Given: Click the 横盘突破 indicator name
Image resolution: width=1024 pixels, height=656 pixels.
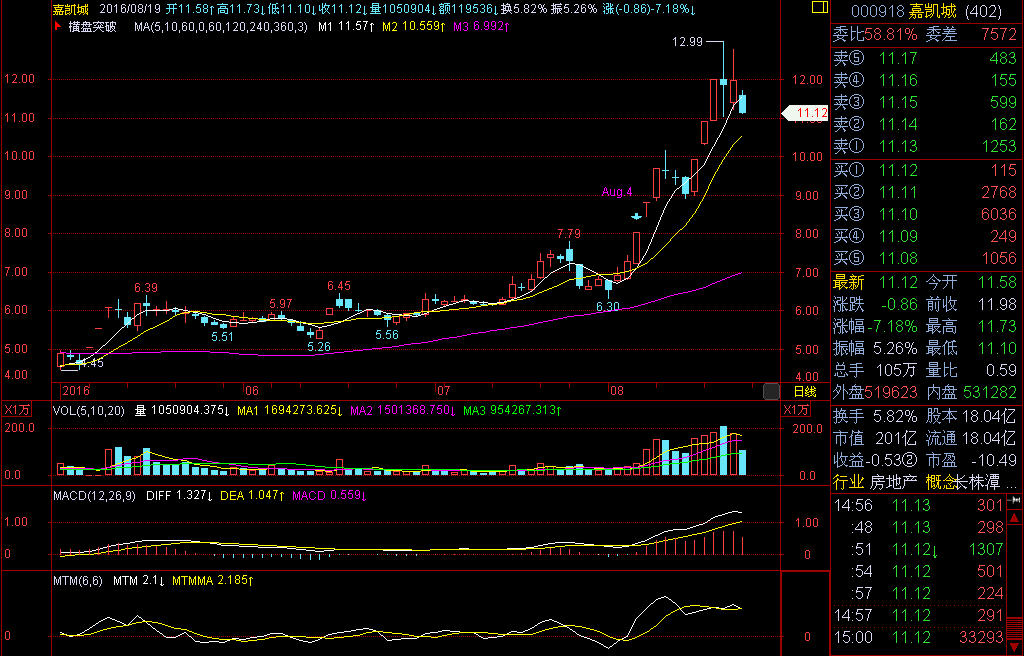Looking at the screenshot, I should coord(93,27).
